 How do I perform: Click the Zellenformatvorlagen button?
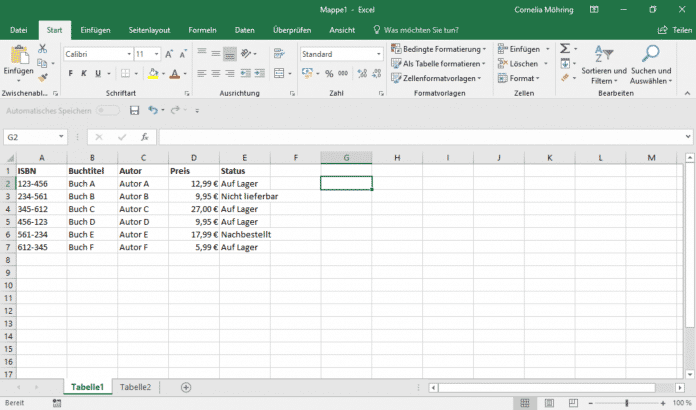click(438, 78)
